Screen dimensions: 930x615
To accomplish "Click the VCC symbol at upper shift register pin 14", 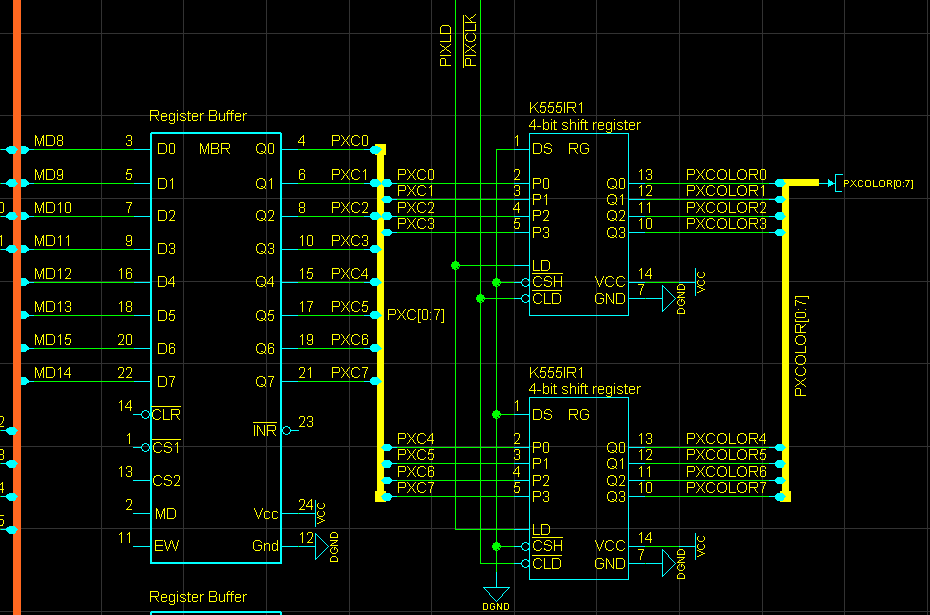I will (699, 281).
